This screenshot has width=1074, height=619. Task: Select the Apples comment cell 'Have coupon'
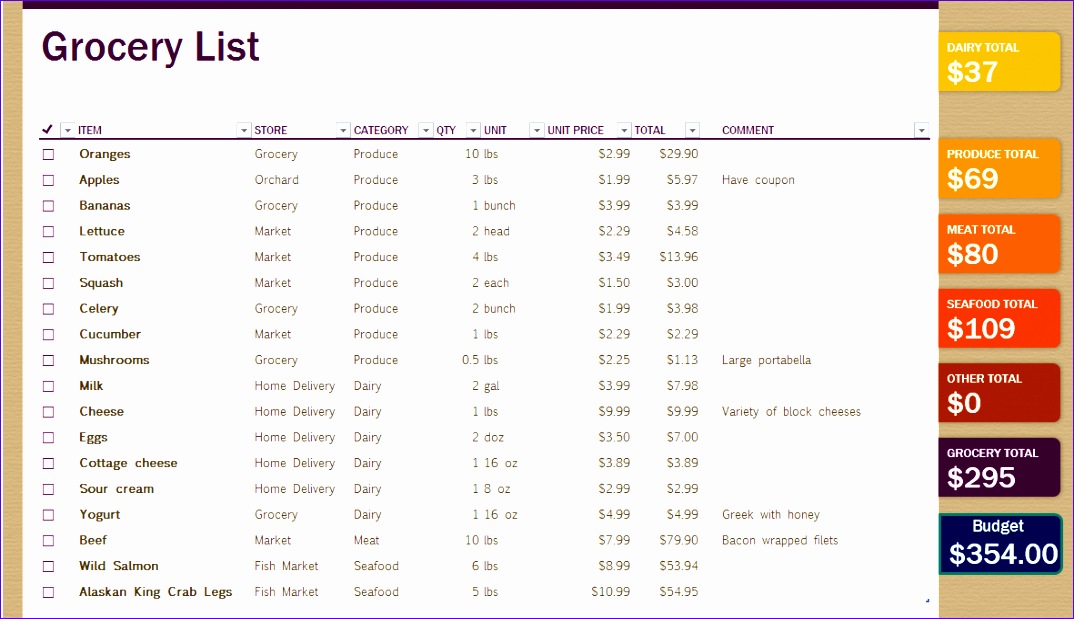point(758,181)
